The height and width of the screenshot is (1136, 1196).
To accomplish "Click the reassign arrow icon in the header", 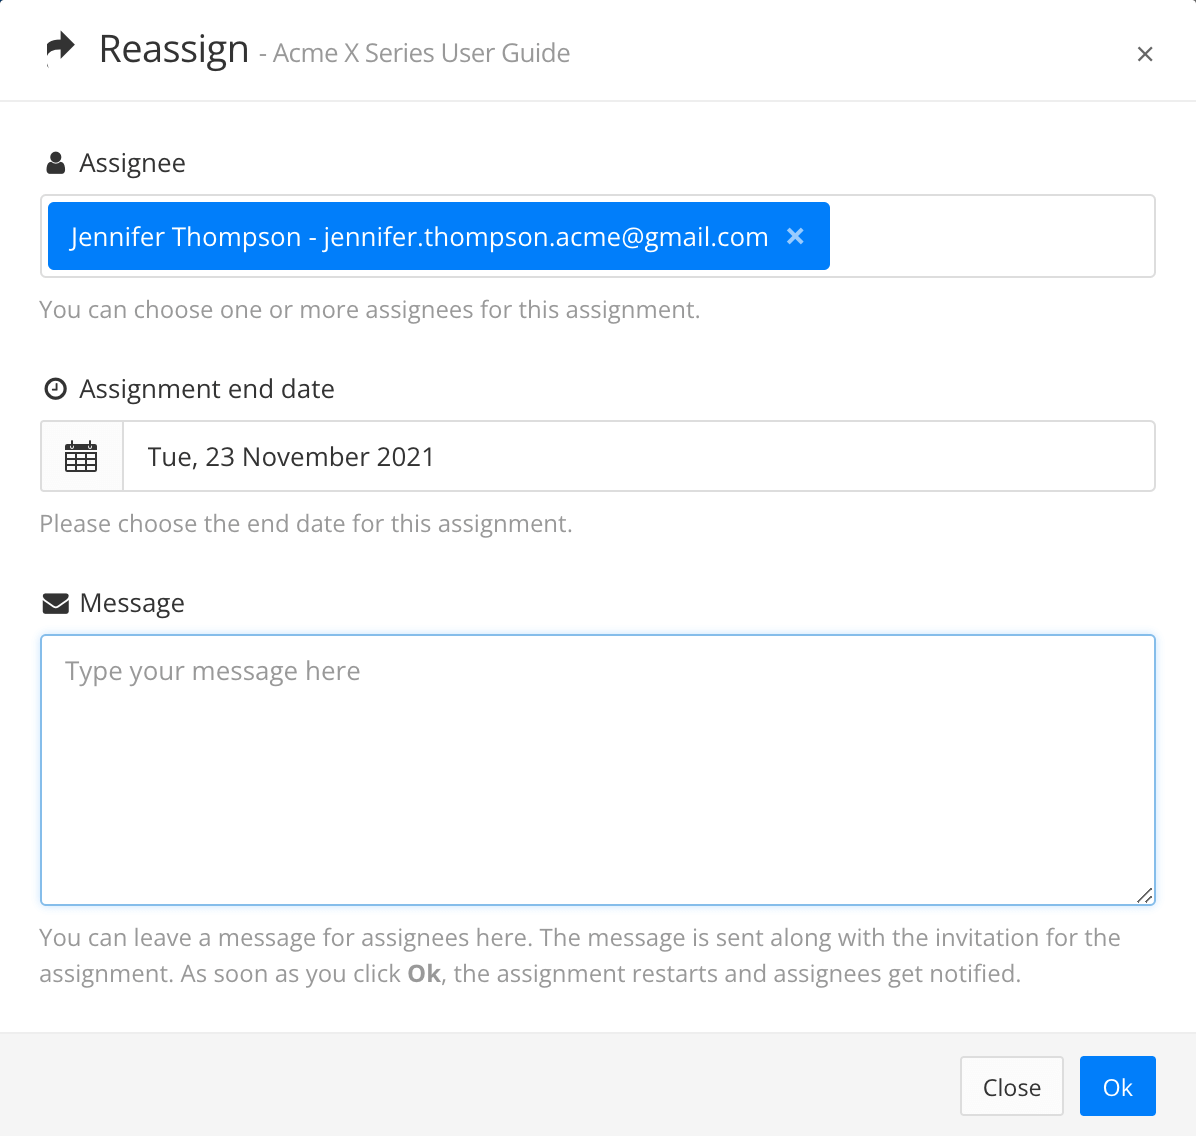I will (x=60, y=46).
